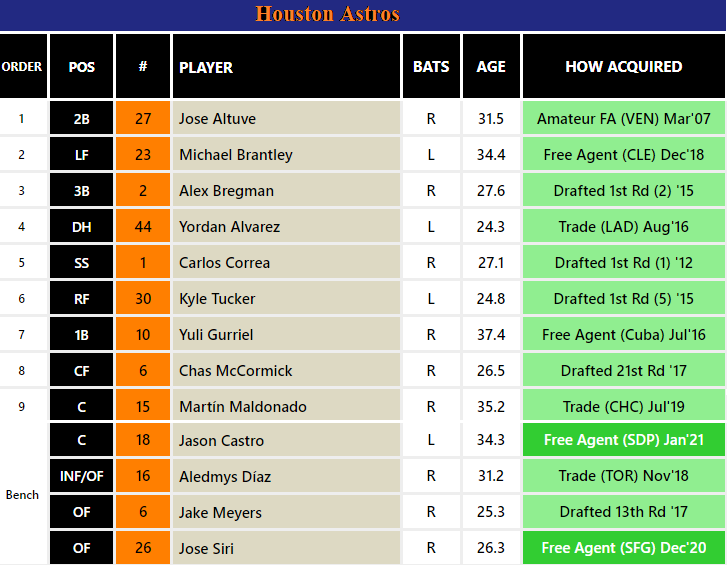Screen dimensions: 727x566
Task: Click Jason Castro's Free Agent (SDP) cell
Action: [x=623, y=439]
